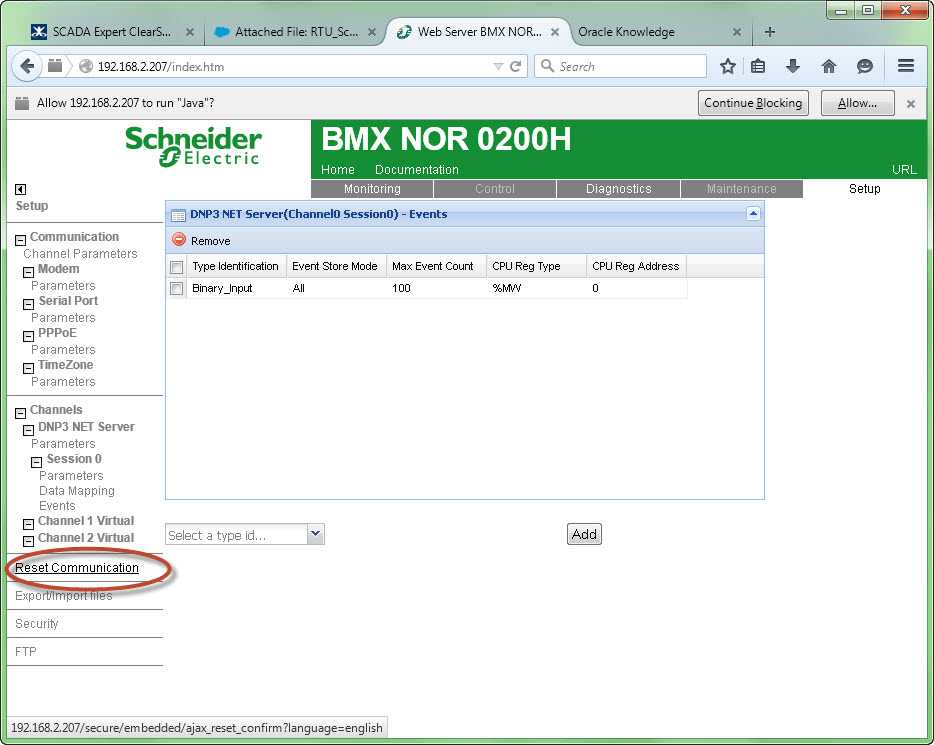
Task: Check the Binary_Input row checkbox
Action: tap(176, 289)
